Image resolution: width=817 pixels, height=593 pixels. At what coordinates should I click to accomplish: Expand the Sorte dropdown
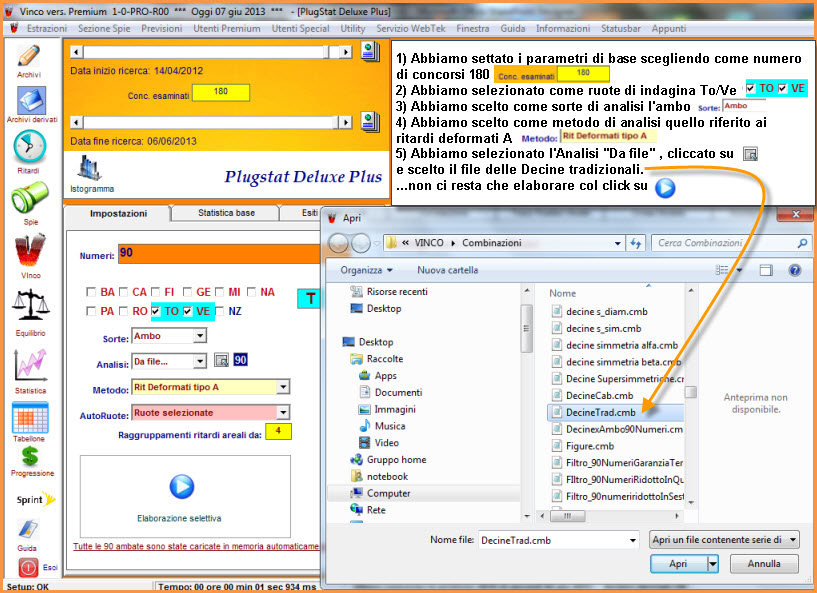click(x=200, y=336)
